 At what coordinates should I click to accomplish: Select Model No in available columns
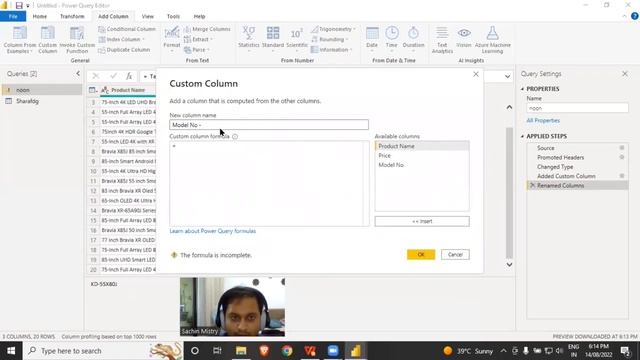[x=422, y=165]
